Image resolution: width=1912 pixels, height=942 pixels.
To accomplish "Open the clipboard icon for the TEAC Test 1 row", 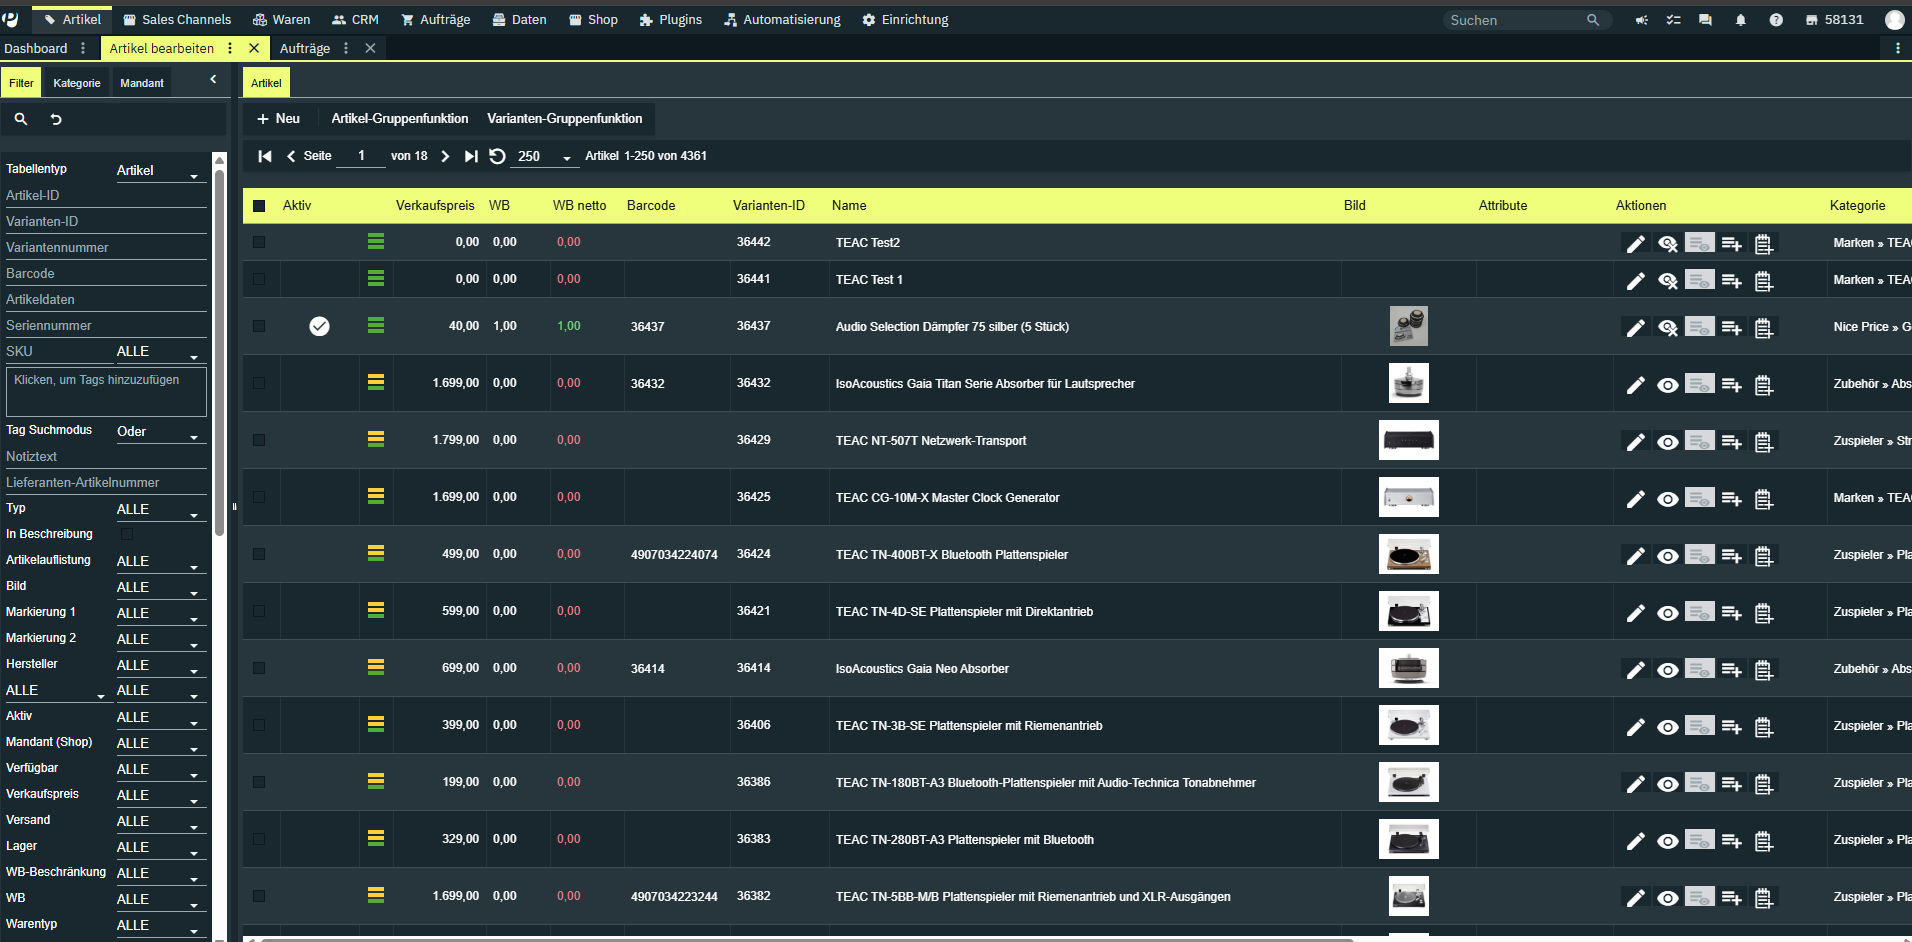I will tap(1764, 281).
